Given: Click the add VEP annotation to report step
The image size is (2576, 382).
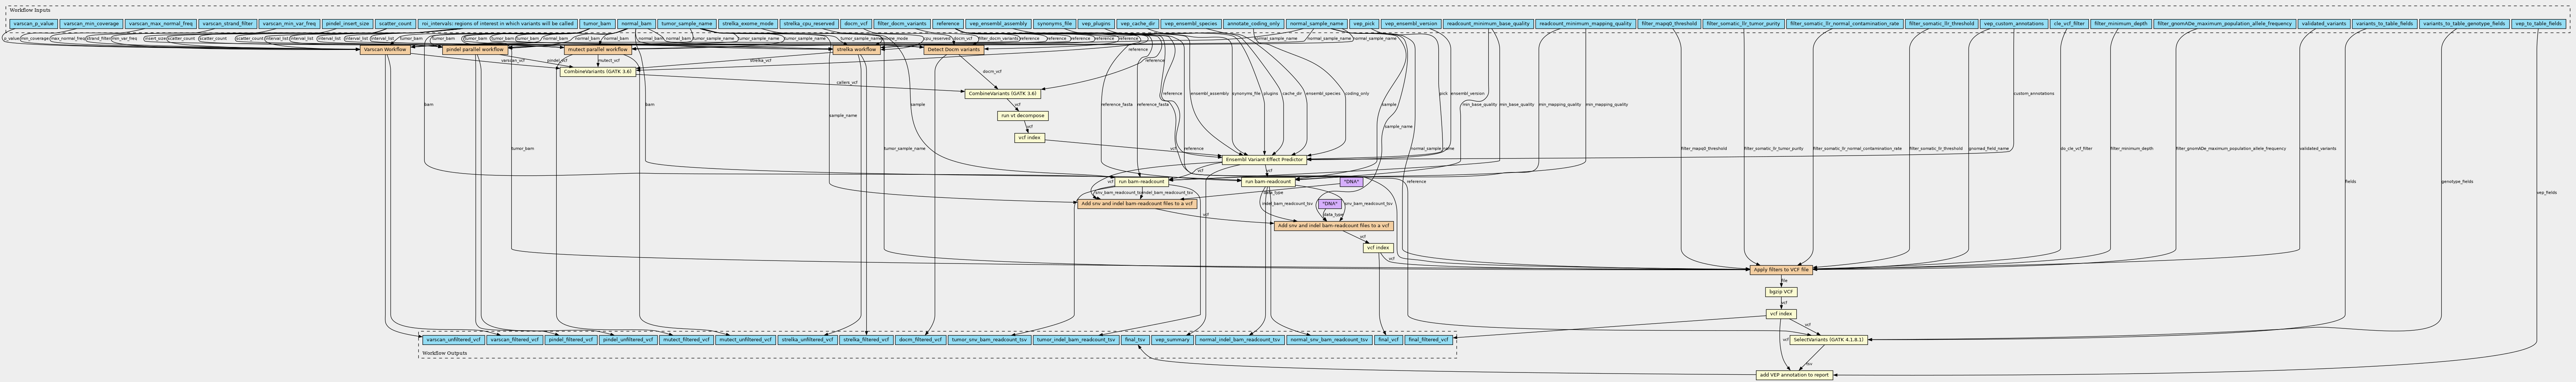Looking at the screenshot, I should tap(1794, 375).
